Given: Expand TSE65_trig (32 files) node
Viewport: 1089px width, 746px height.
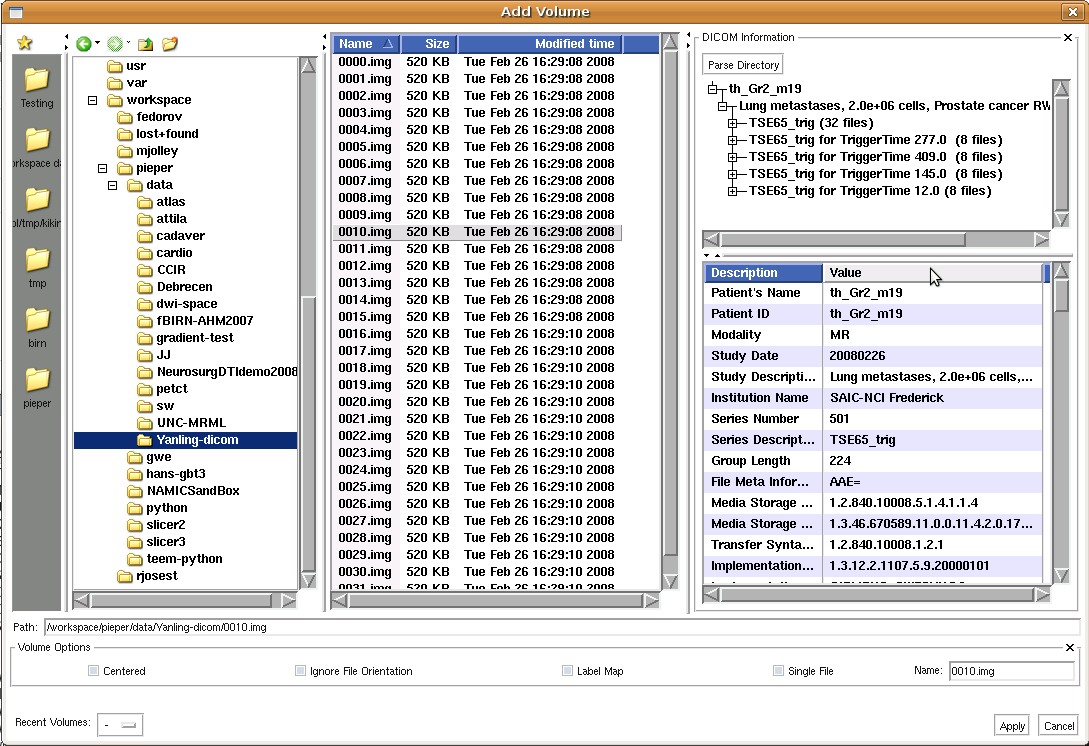Looking at the screenshot, I should point(733,123).
